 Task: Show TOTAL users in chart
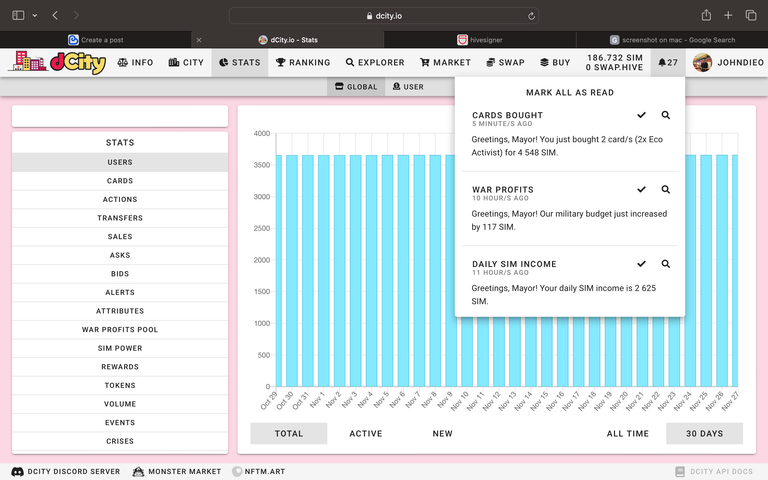pyautogui.click(x=288, y=433)
